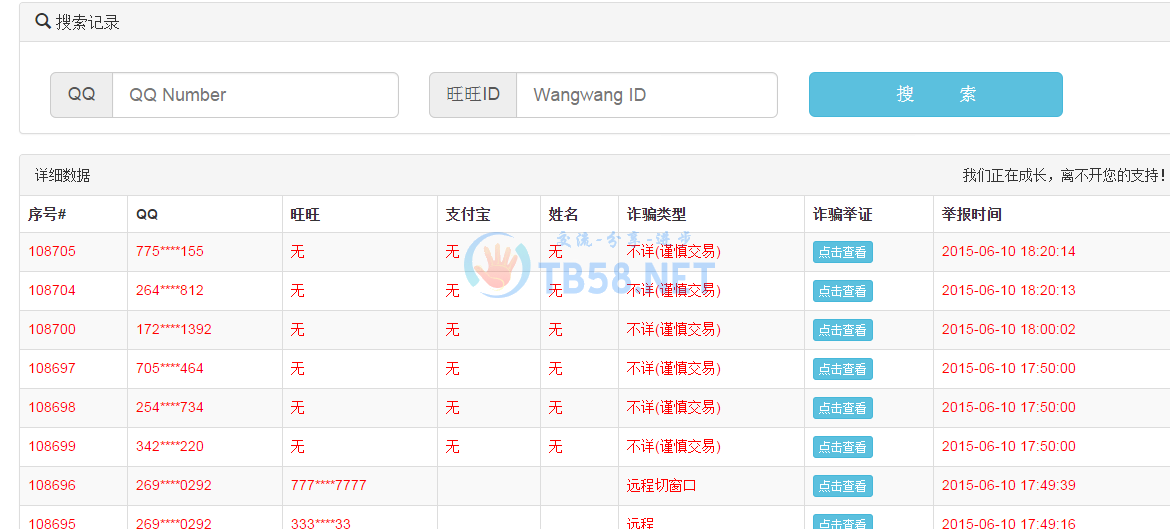Click the 旺旺 column header

tap(305, 214)
